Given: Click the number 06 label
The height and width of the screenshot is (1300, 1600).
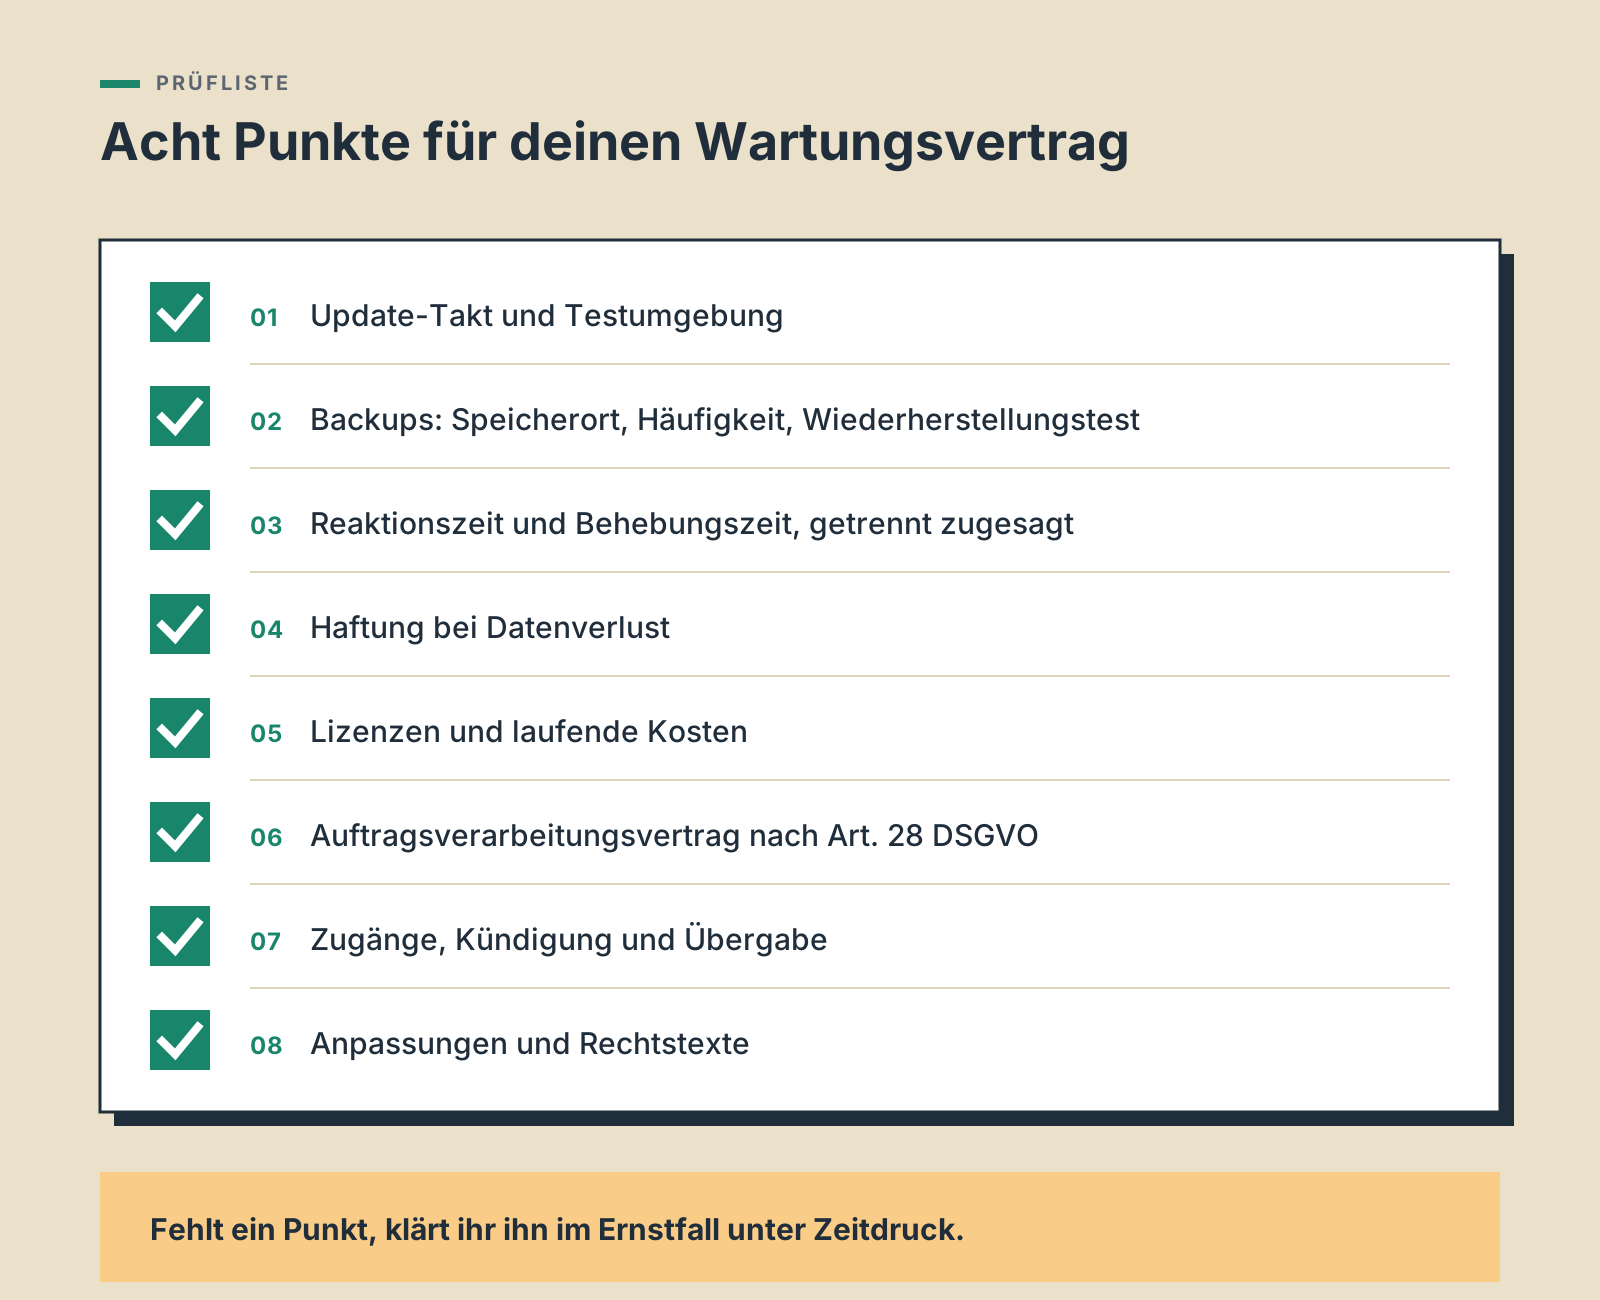Looking at the screenshot, I should click(x=266, y=838).
